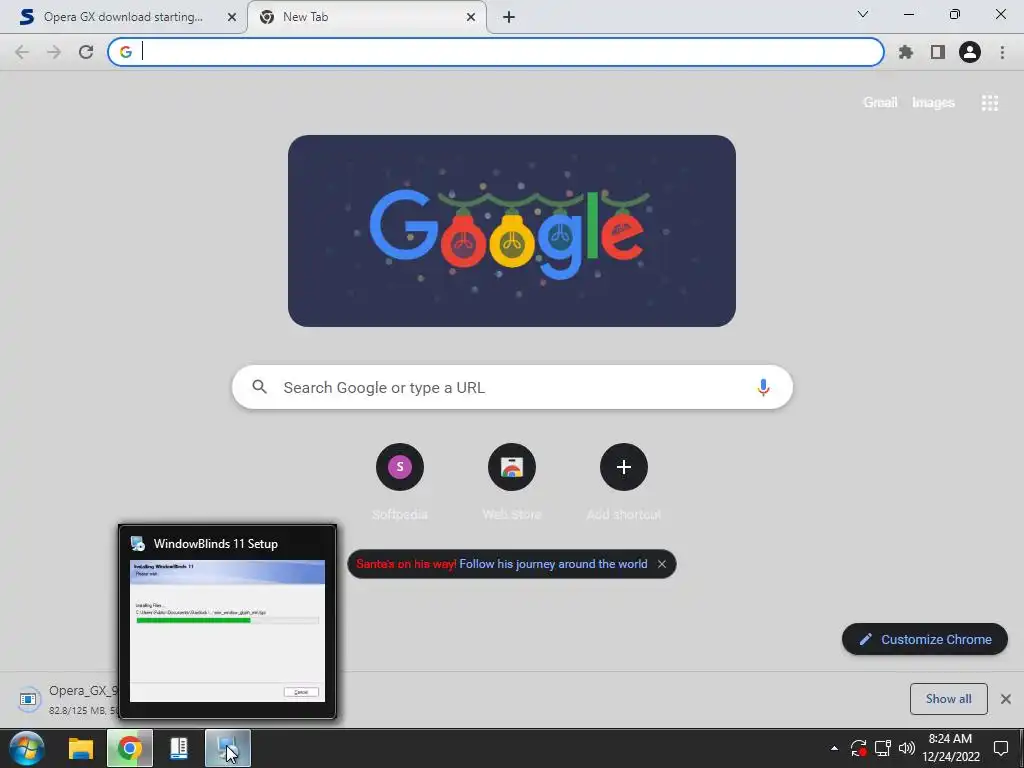Toggle the Chrome side panel icon
The width and height of the screenshot is (1024, 768).
pyautogui.click(x=938, y=52)
